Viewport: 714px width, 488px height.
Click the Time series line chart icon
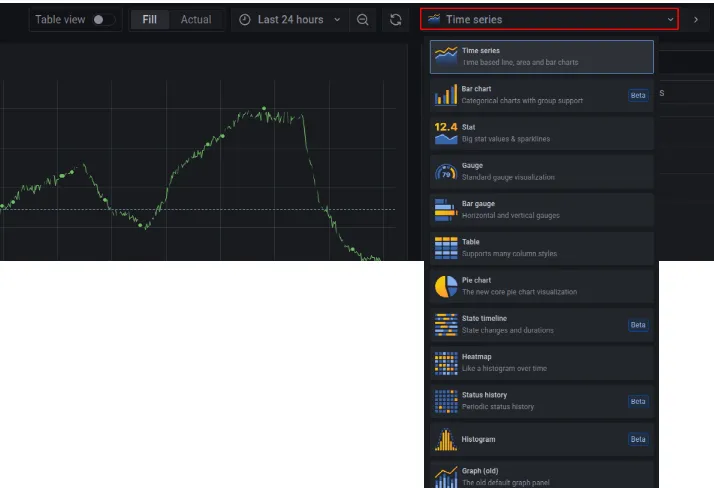[x=446, y=56]
